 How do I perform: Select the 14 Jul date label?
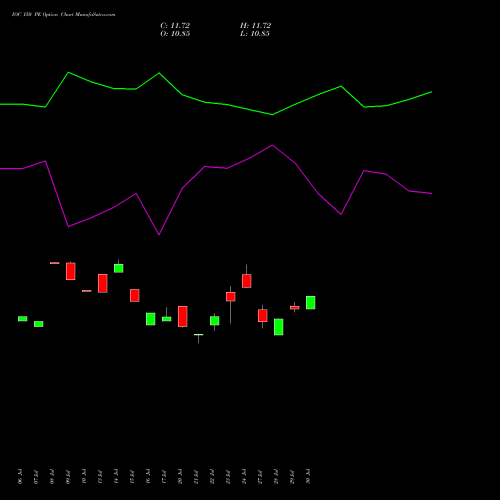[116, 476]
